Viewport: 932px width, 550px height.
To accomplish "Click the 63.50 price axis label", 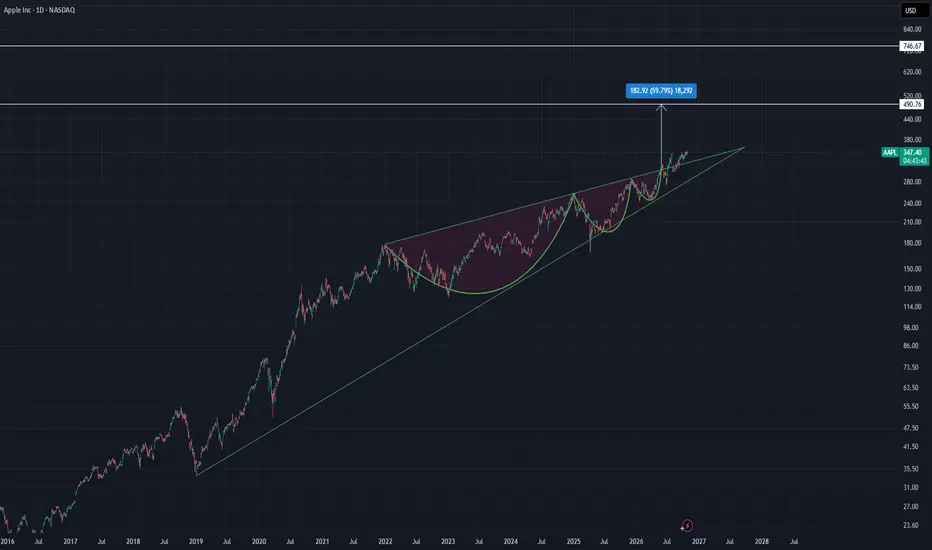I will click(911, 388).
